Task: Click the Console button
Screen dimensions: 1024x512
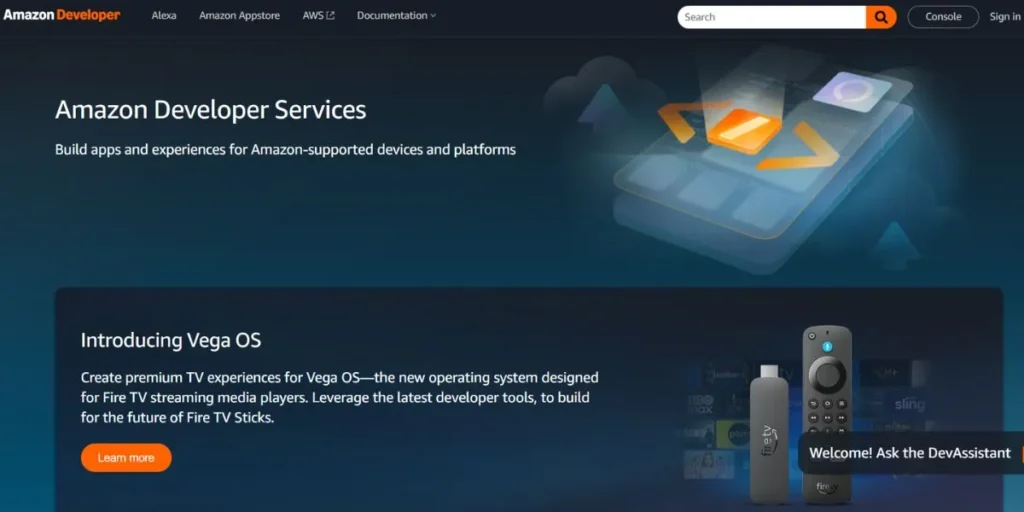Action: [942, 16]
